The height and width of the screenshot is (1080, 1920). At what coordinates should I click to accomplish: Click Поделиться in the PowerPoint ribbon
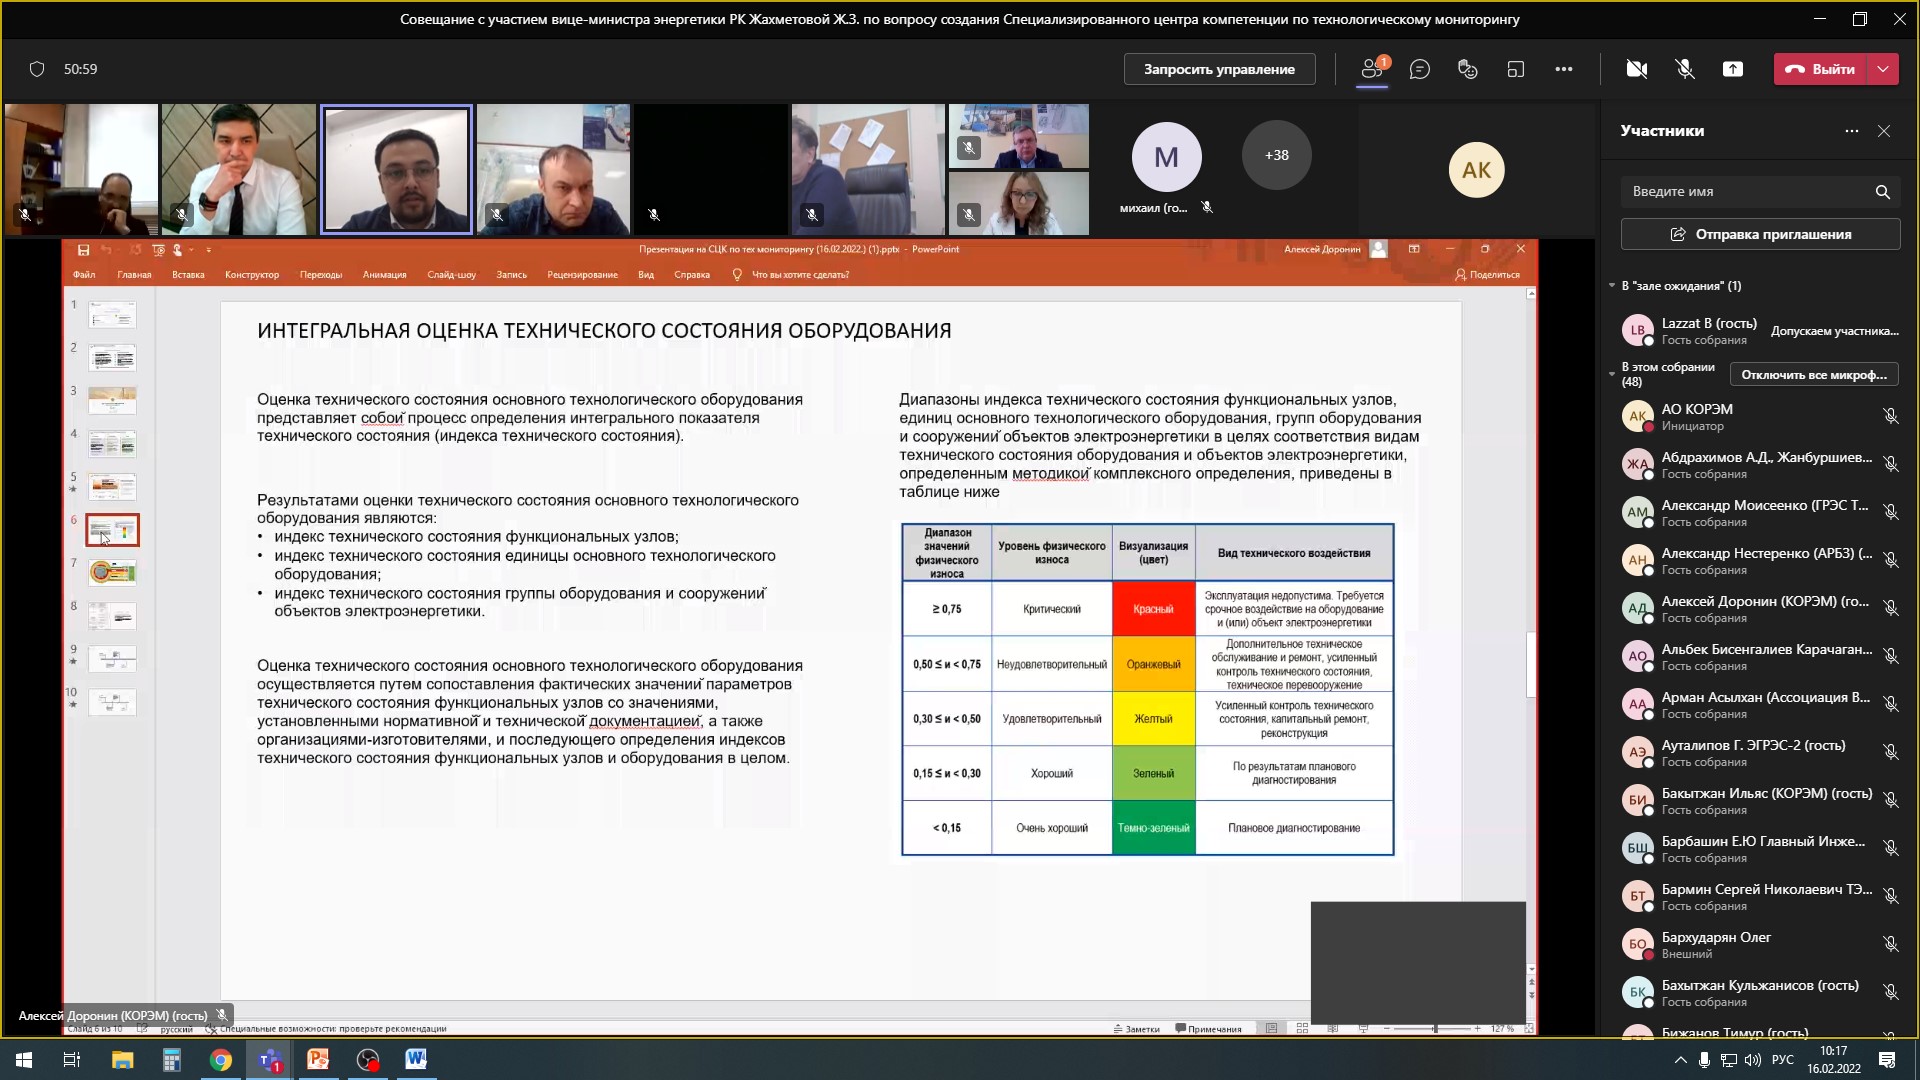click(x=1487, y=275)
